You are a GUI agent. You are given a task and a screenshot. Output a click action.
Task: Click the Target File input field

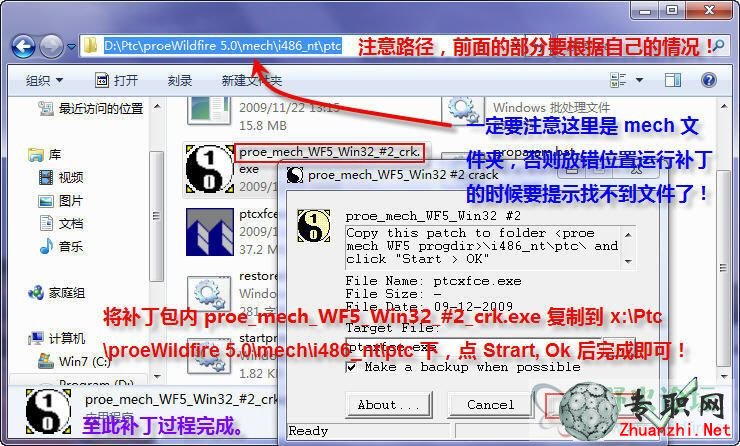pos(473,348)
